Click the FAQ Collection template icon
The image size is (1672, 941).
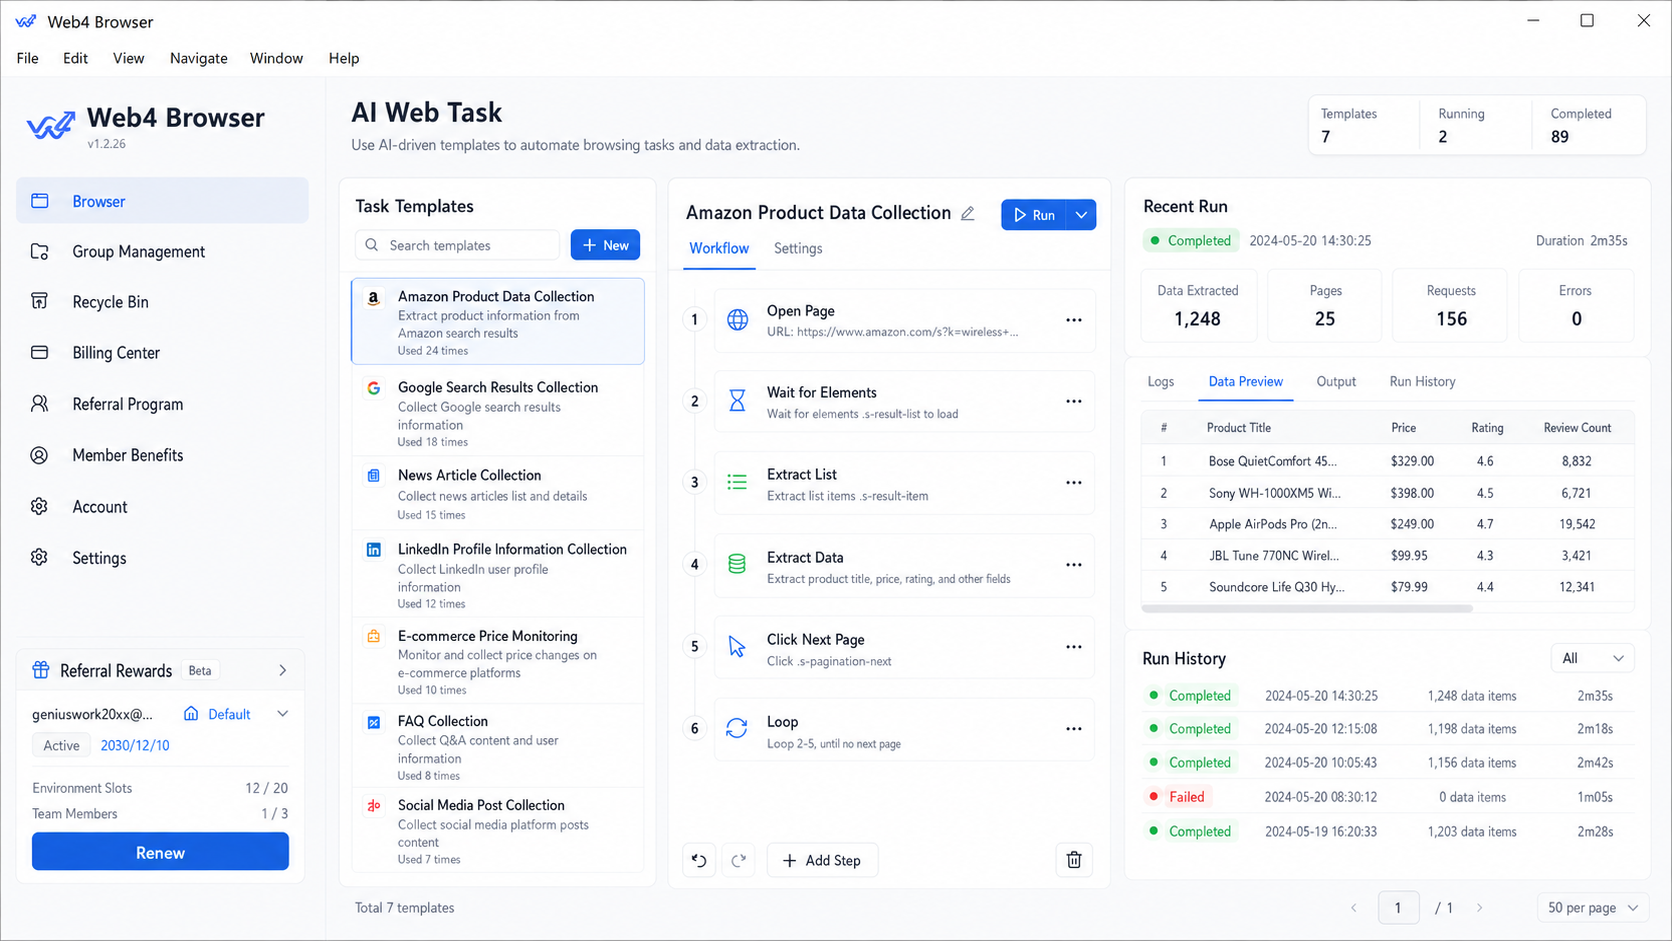pos(373,722)
